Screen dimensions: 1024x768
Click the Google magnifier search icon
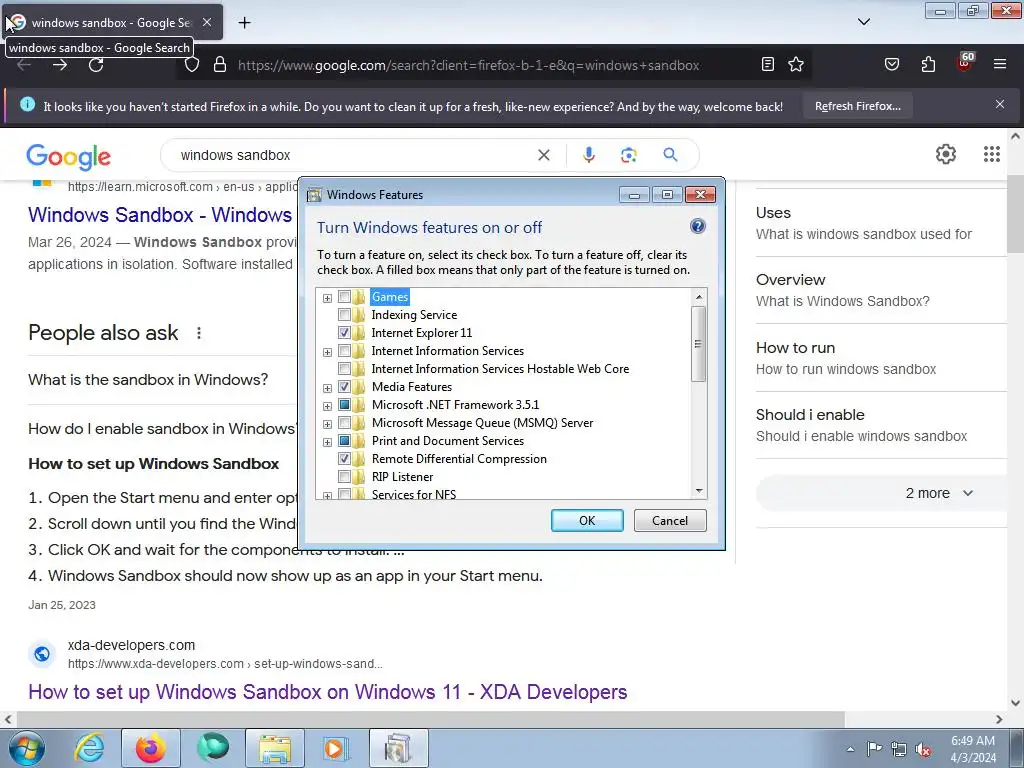(670, 155)
